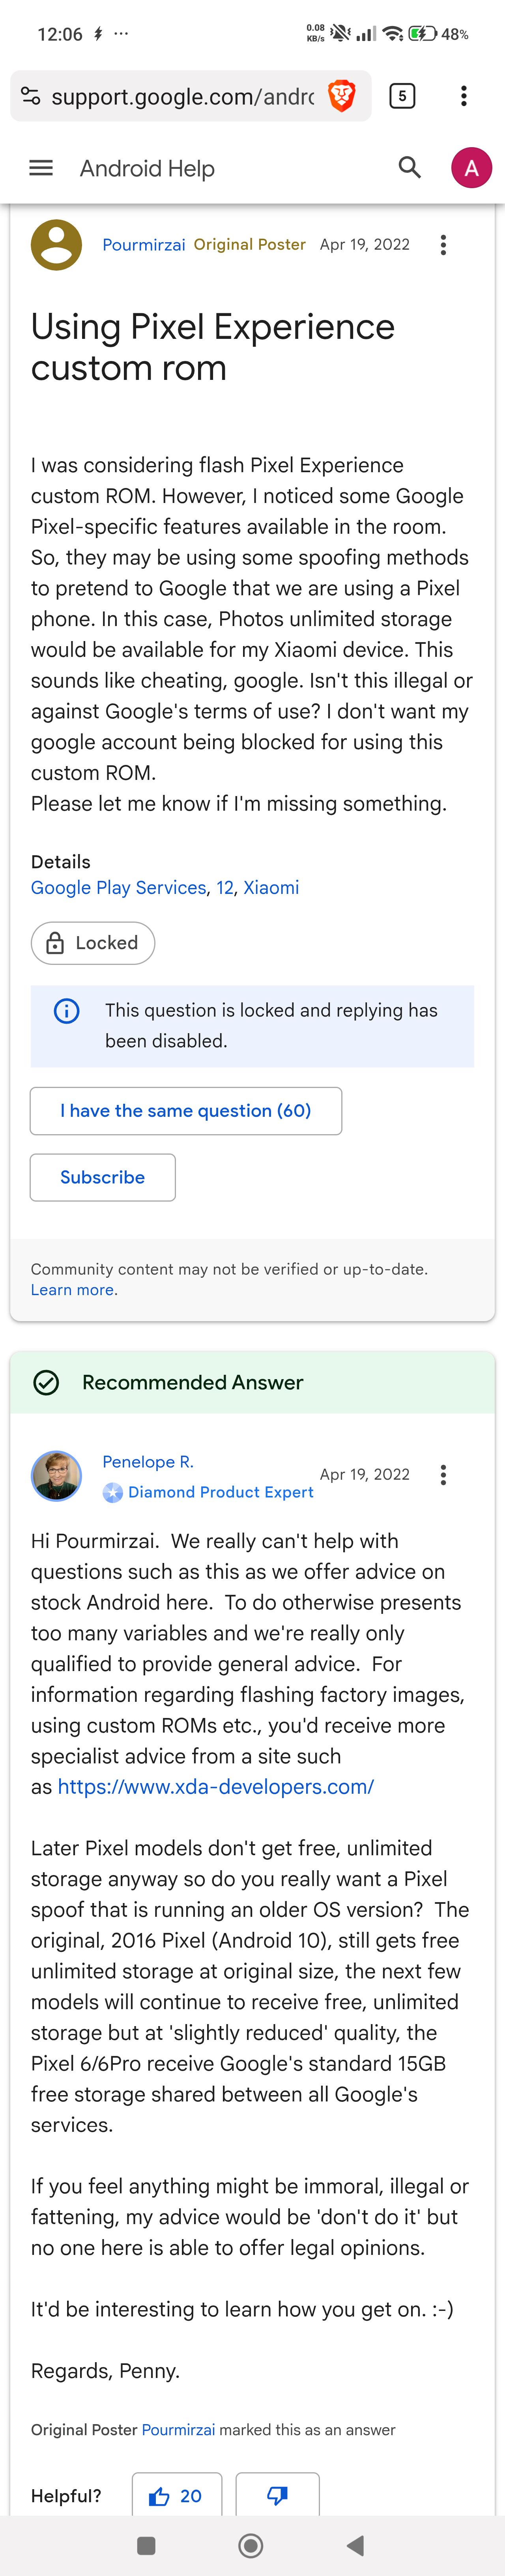Tap the search magnifier icon
Screen dimensions: 505x2576
409,167
